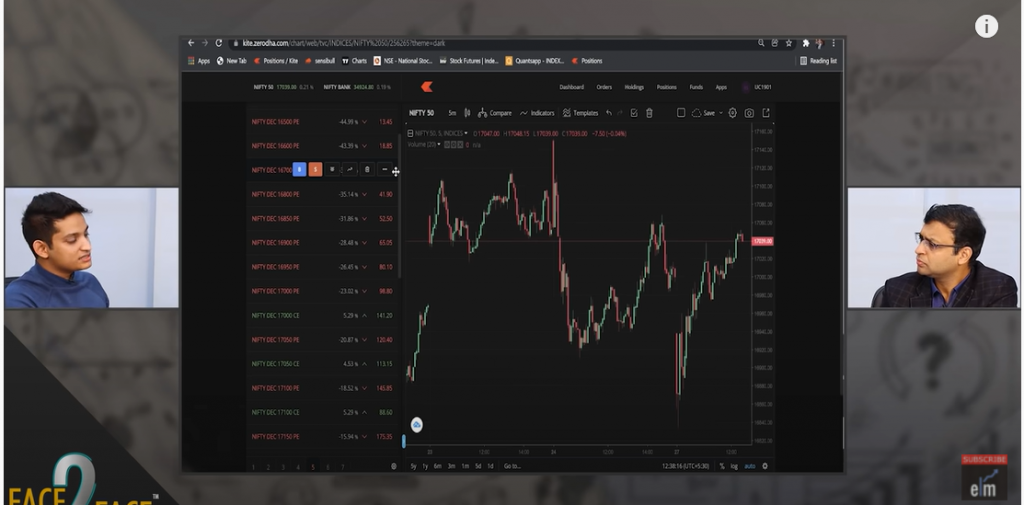The width and height of the screenshot is (1024, 505).
Task: Expand chevron on NIFTY DEC 16800 PE row
Action: [x=364, y=195]
